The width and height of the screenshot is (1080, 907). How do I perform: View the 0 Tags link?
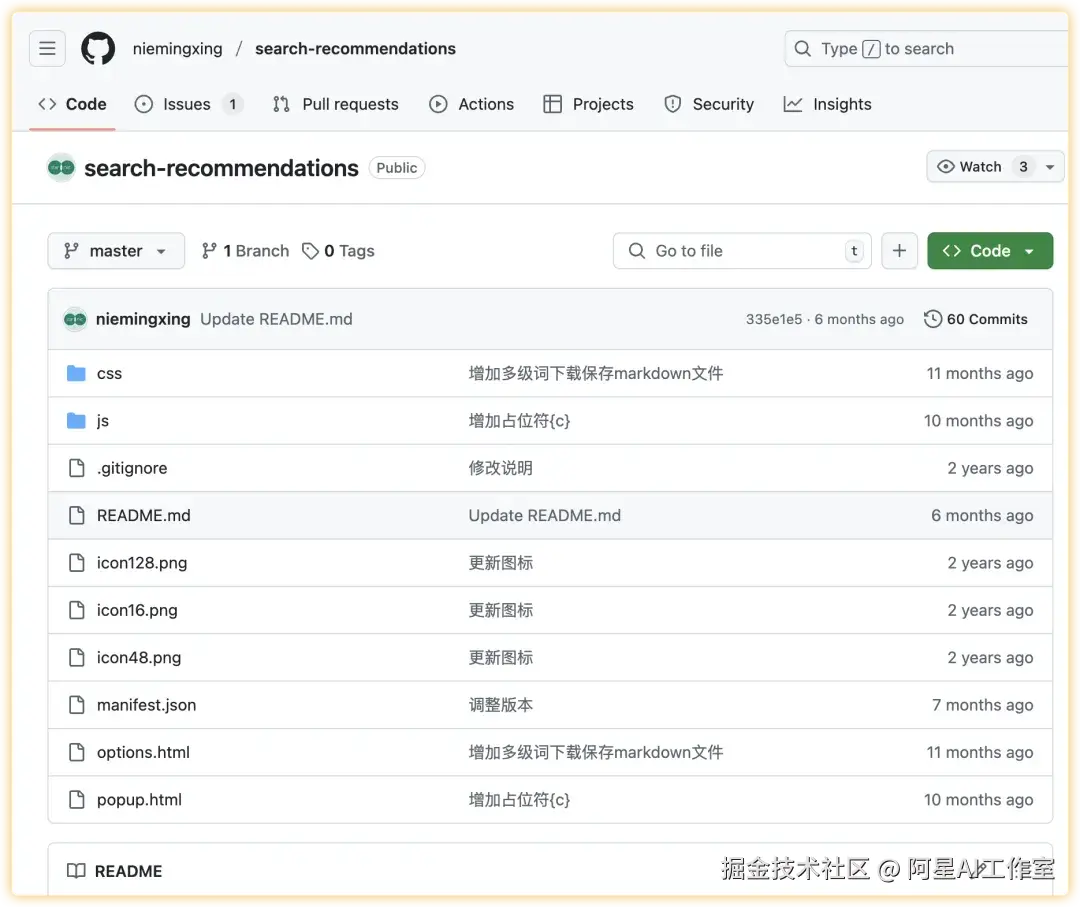click(x=338, y=251)
